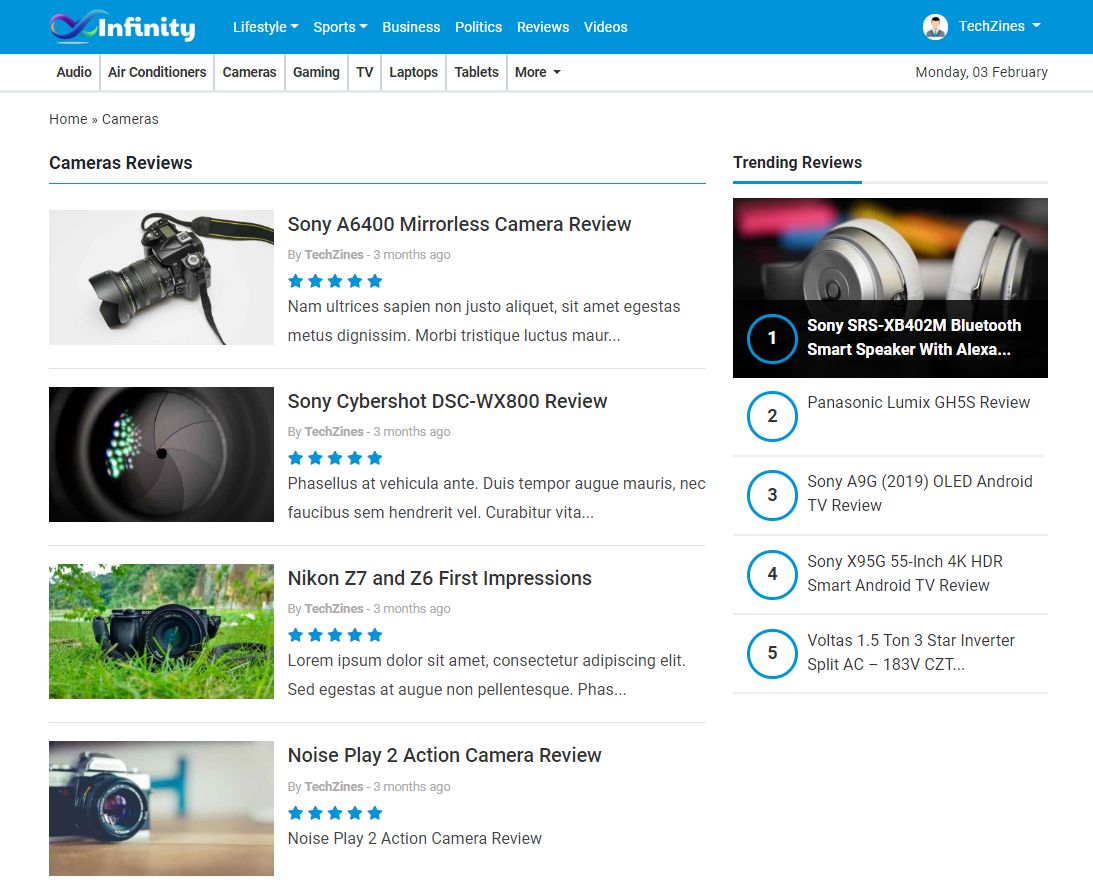The image size is (1093, 889).
Task: Select the Cameras category tab
Action: coord(250,72)
